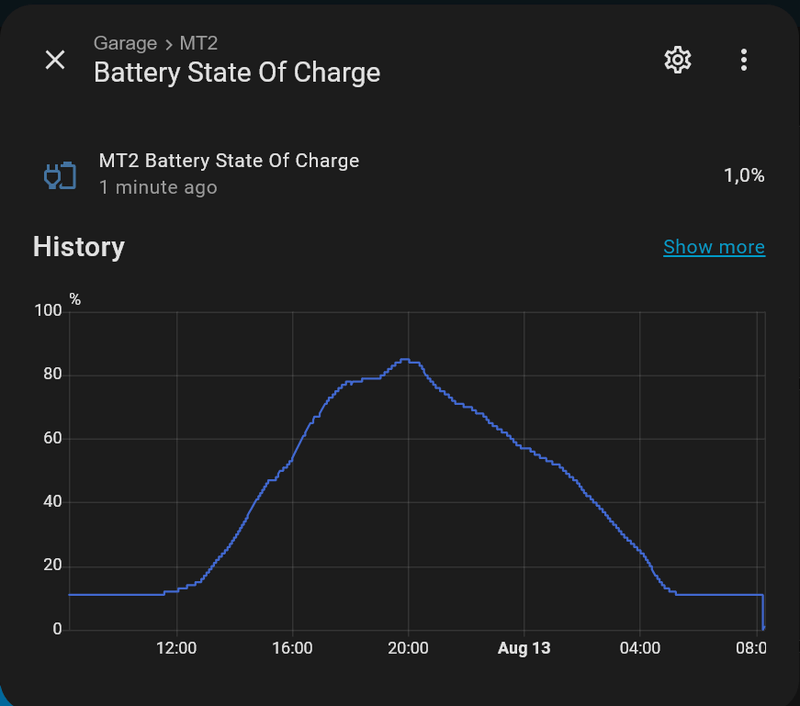The height and width of the screenshot is (706, 800).
Task: Click the 1,0% current state value
Action: 744,176
